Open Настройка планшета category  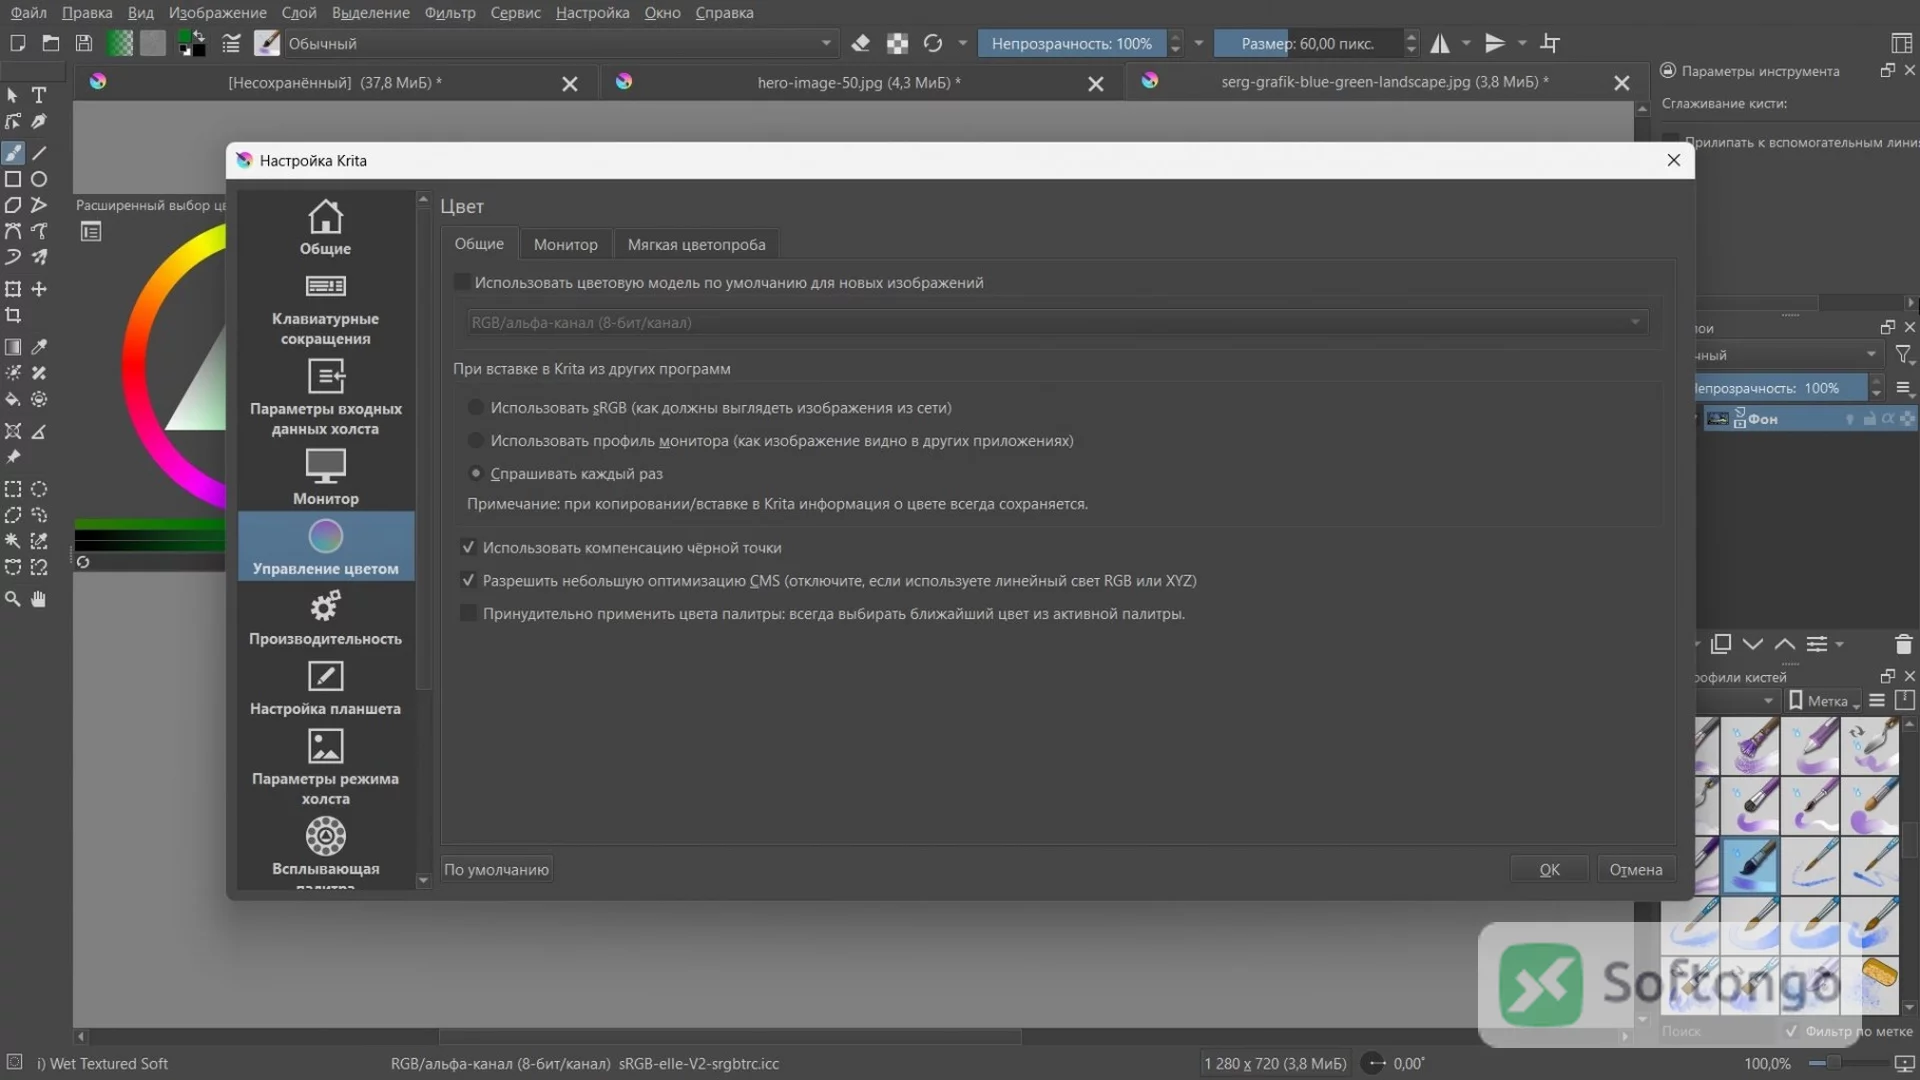[325, 687]
